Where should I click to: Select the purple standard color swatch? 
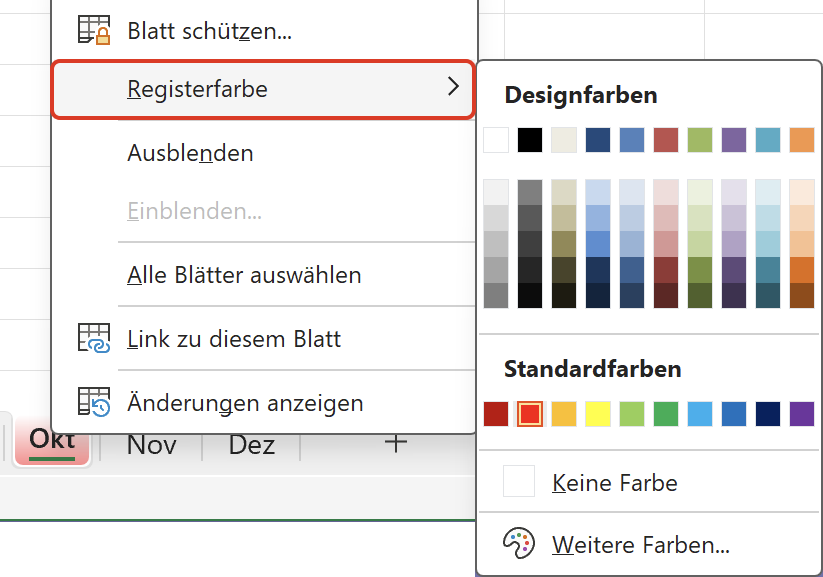click(801, 414)
